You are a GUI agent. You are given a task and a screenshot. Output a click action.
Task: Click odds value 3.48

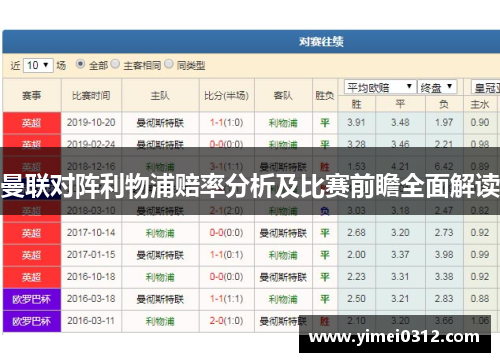[400, 122]
